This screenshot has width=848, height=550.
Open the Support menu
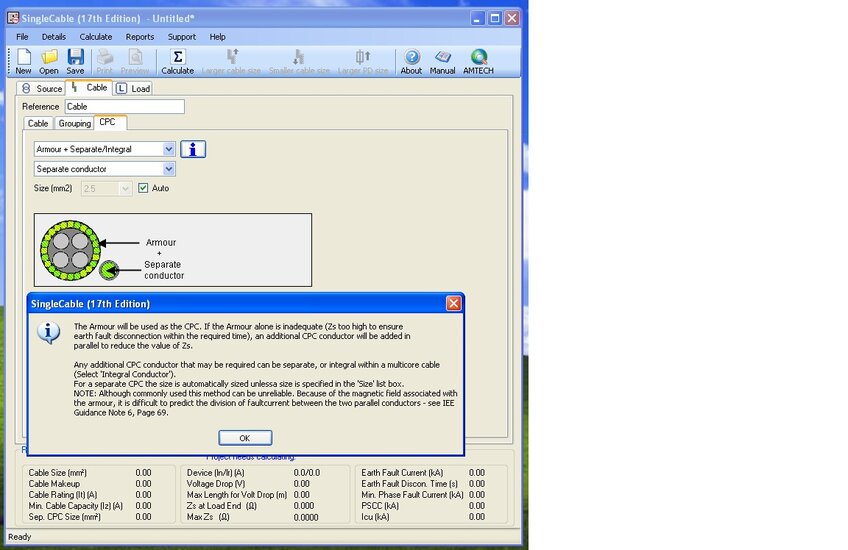point(182,37)
